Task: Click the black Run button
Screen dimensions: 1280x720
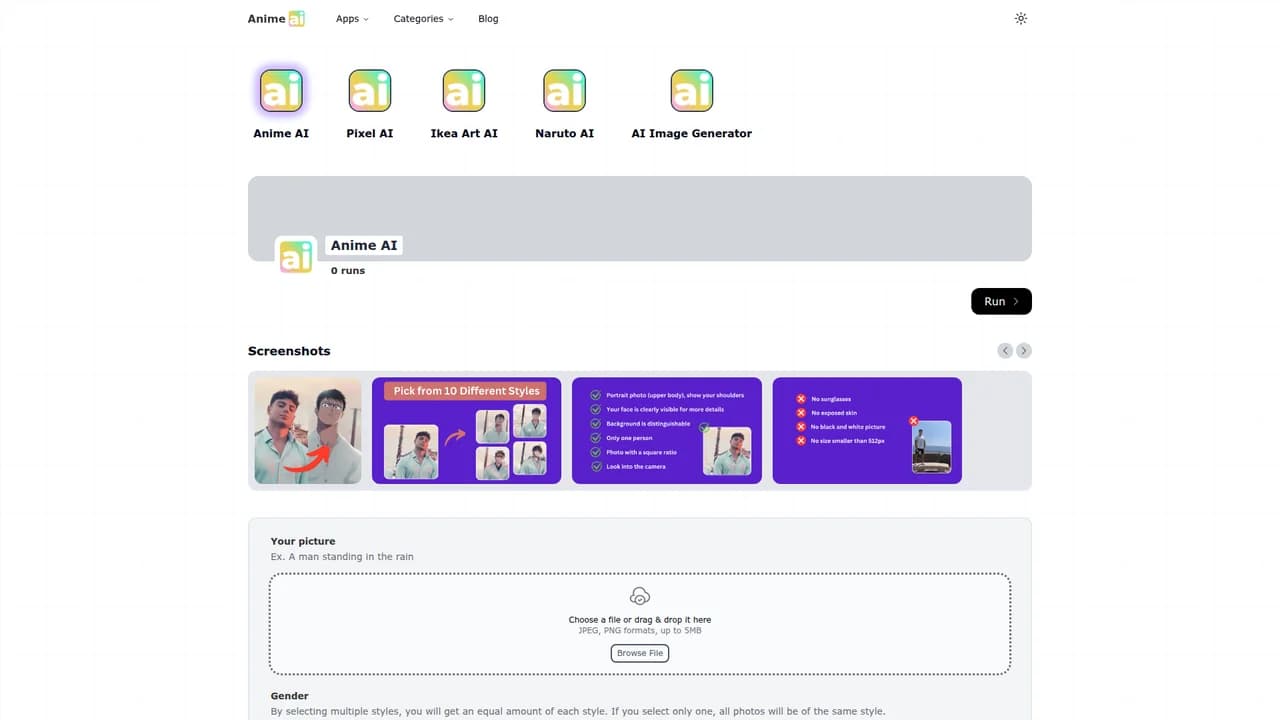Action: pyautogui.click(x=1001, y=301)
